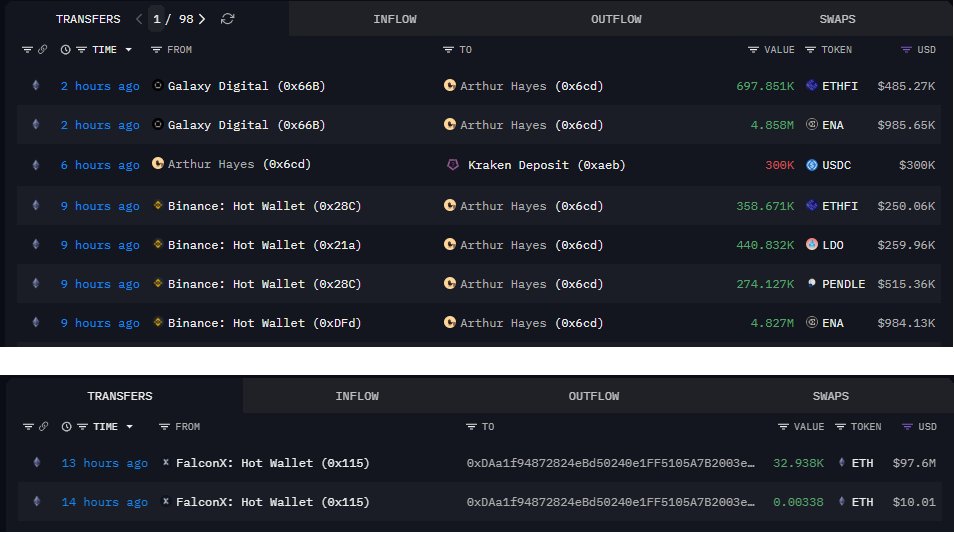Click page number 1 input field
Viewport: 954px width, 550px height.
point(157,19)
